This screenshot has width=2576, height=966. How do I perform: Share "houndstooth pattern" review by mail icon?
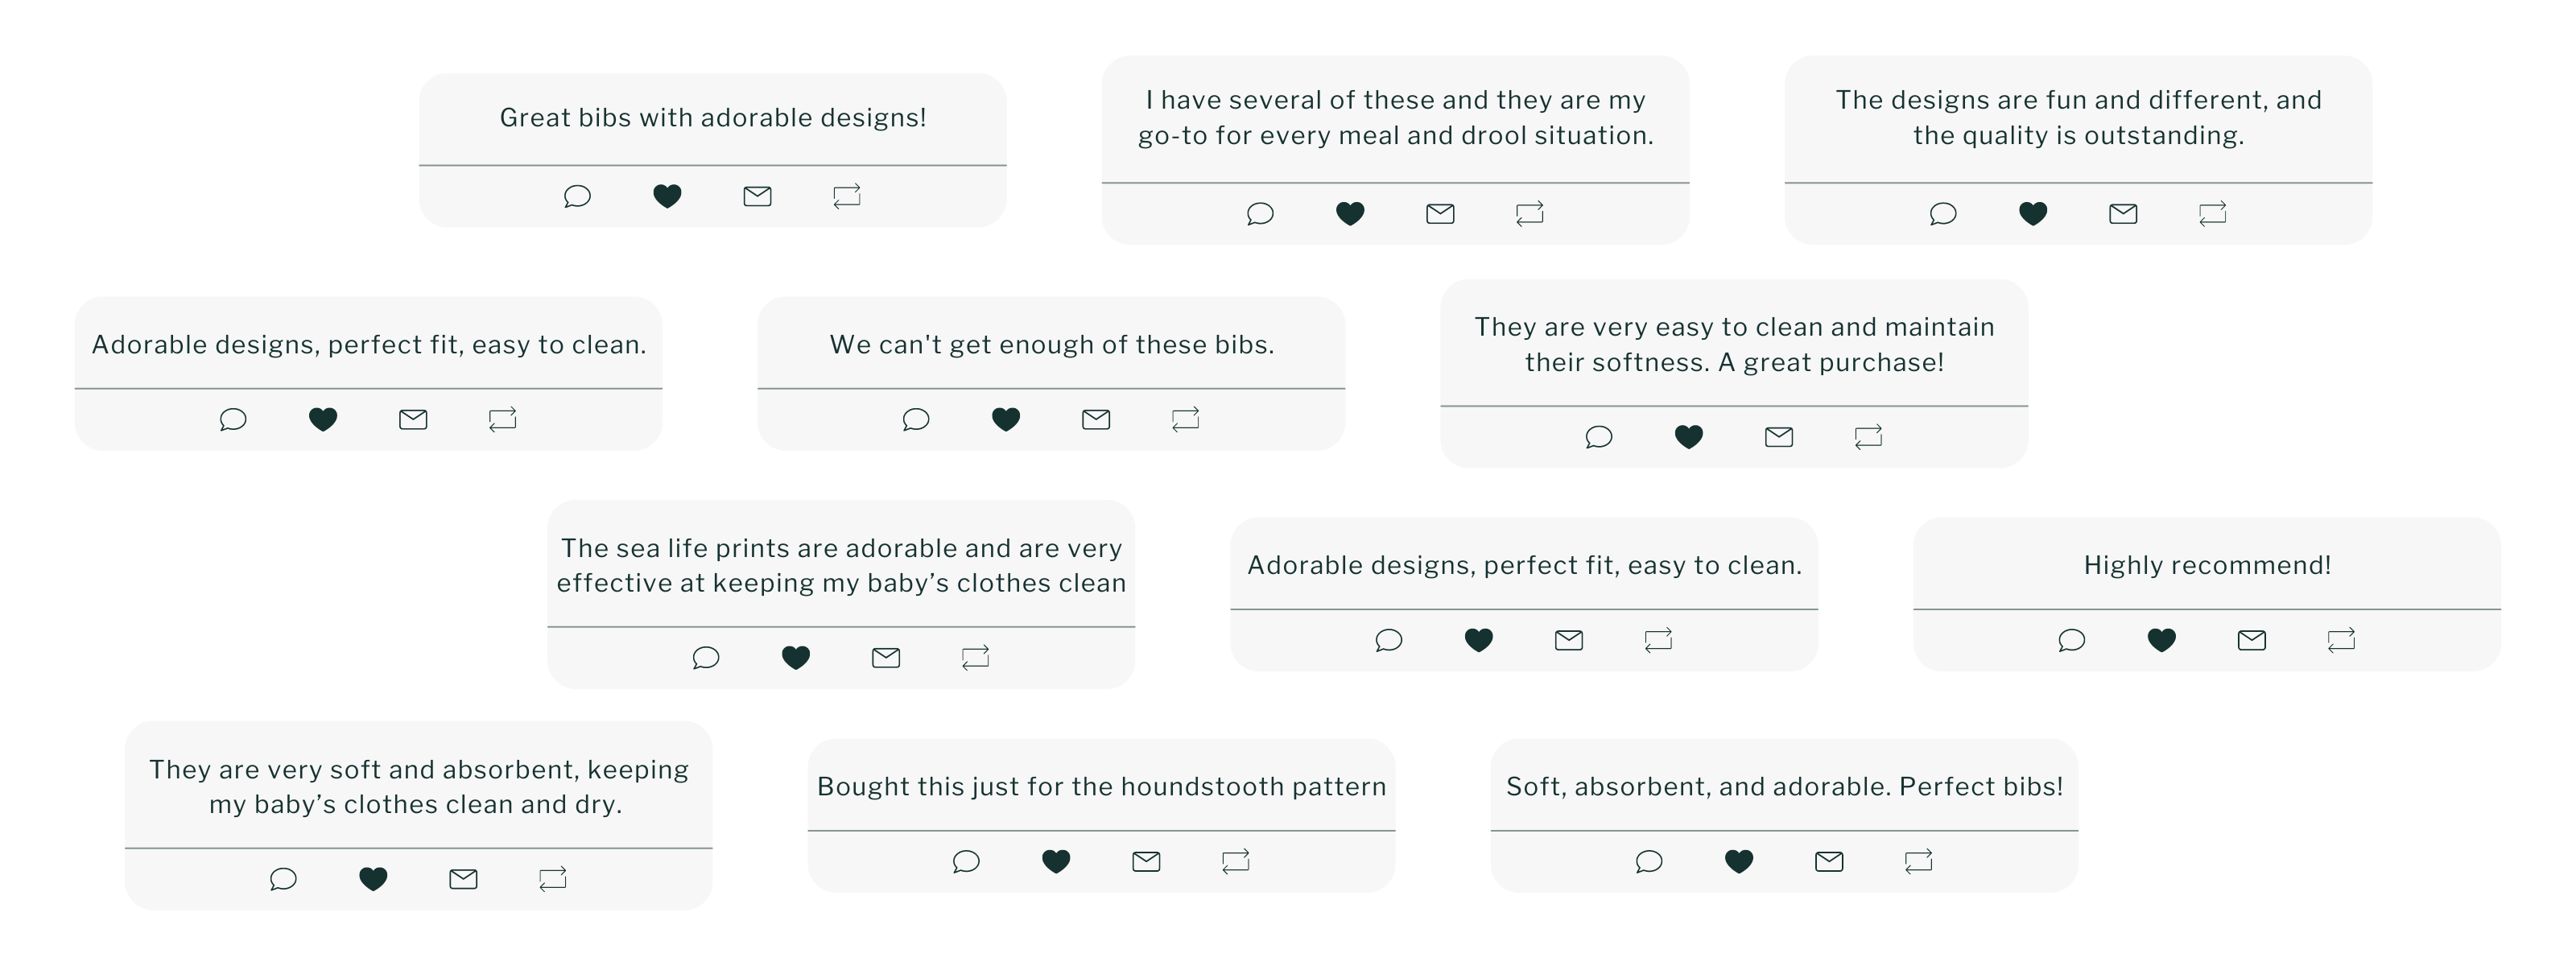1146,861
